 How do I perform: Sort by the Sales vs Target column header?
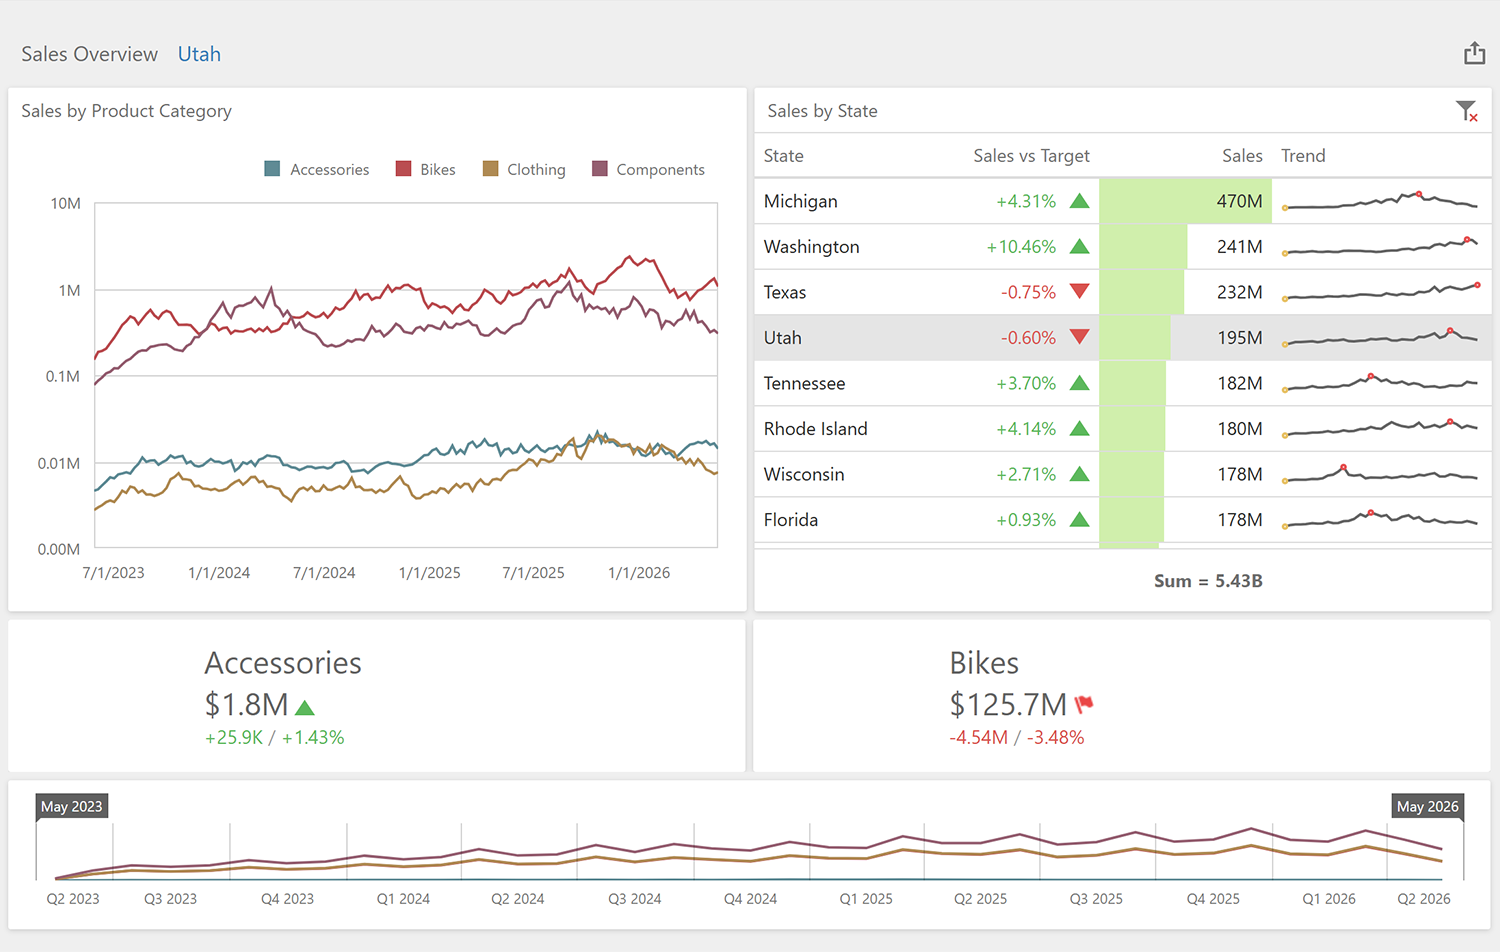(1031, 156)
